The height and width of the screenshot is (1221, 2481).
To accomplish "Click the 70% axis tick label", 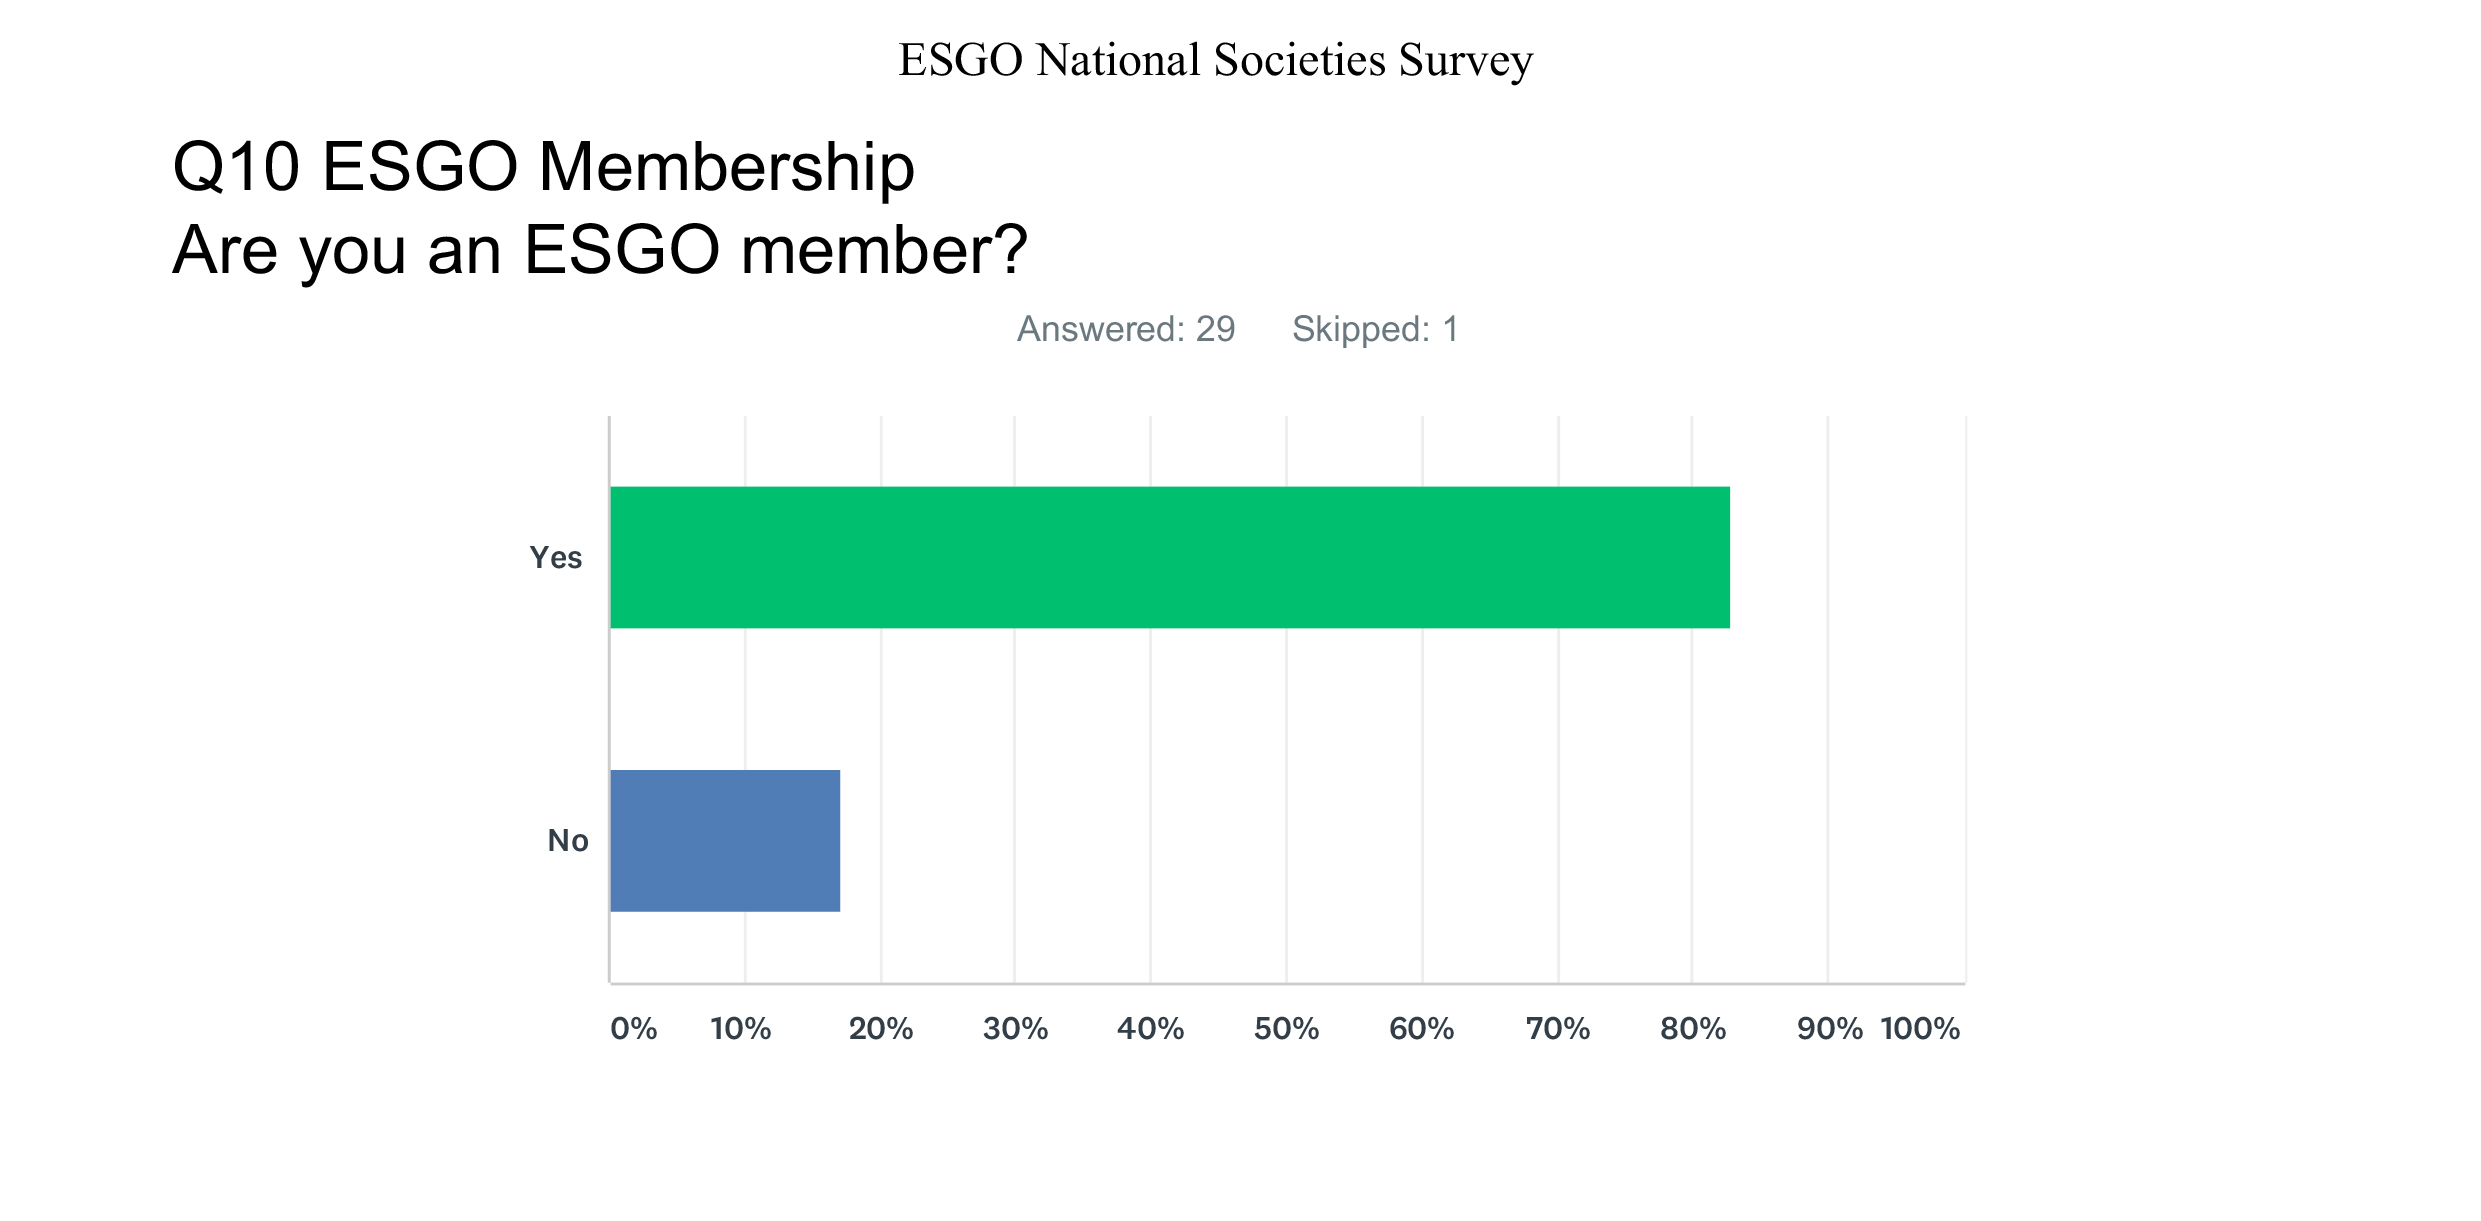I will [1558, 1029].
